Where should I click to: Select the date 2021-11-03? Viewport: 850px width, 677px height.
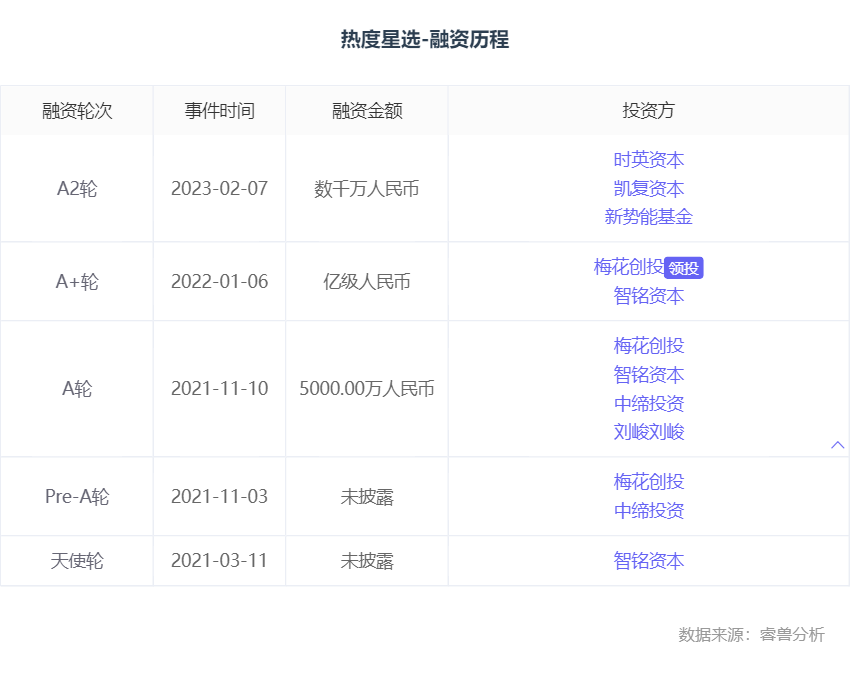click(220, 497)
